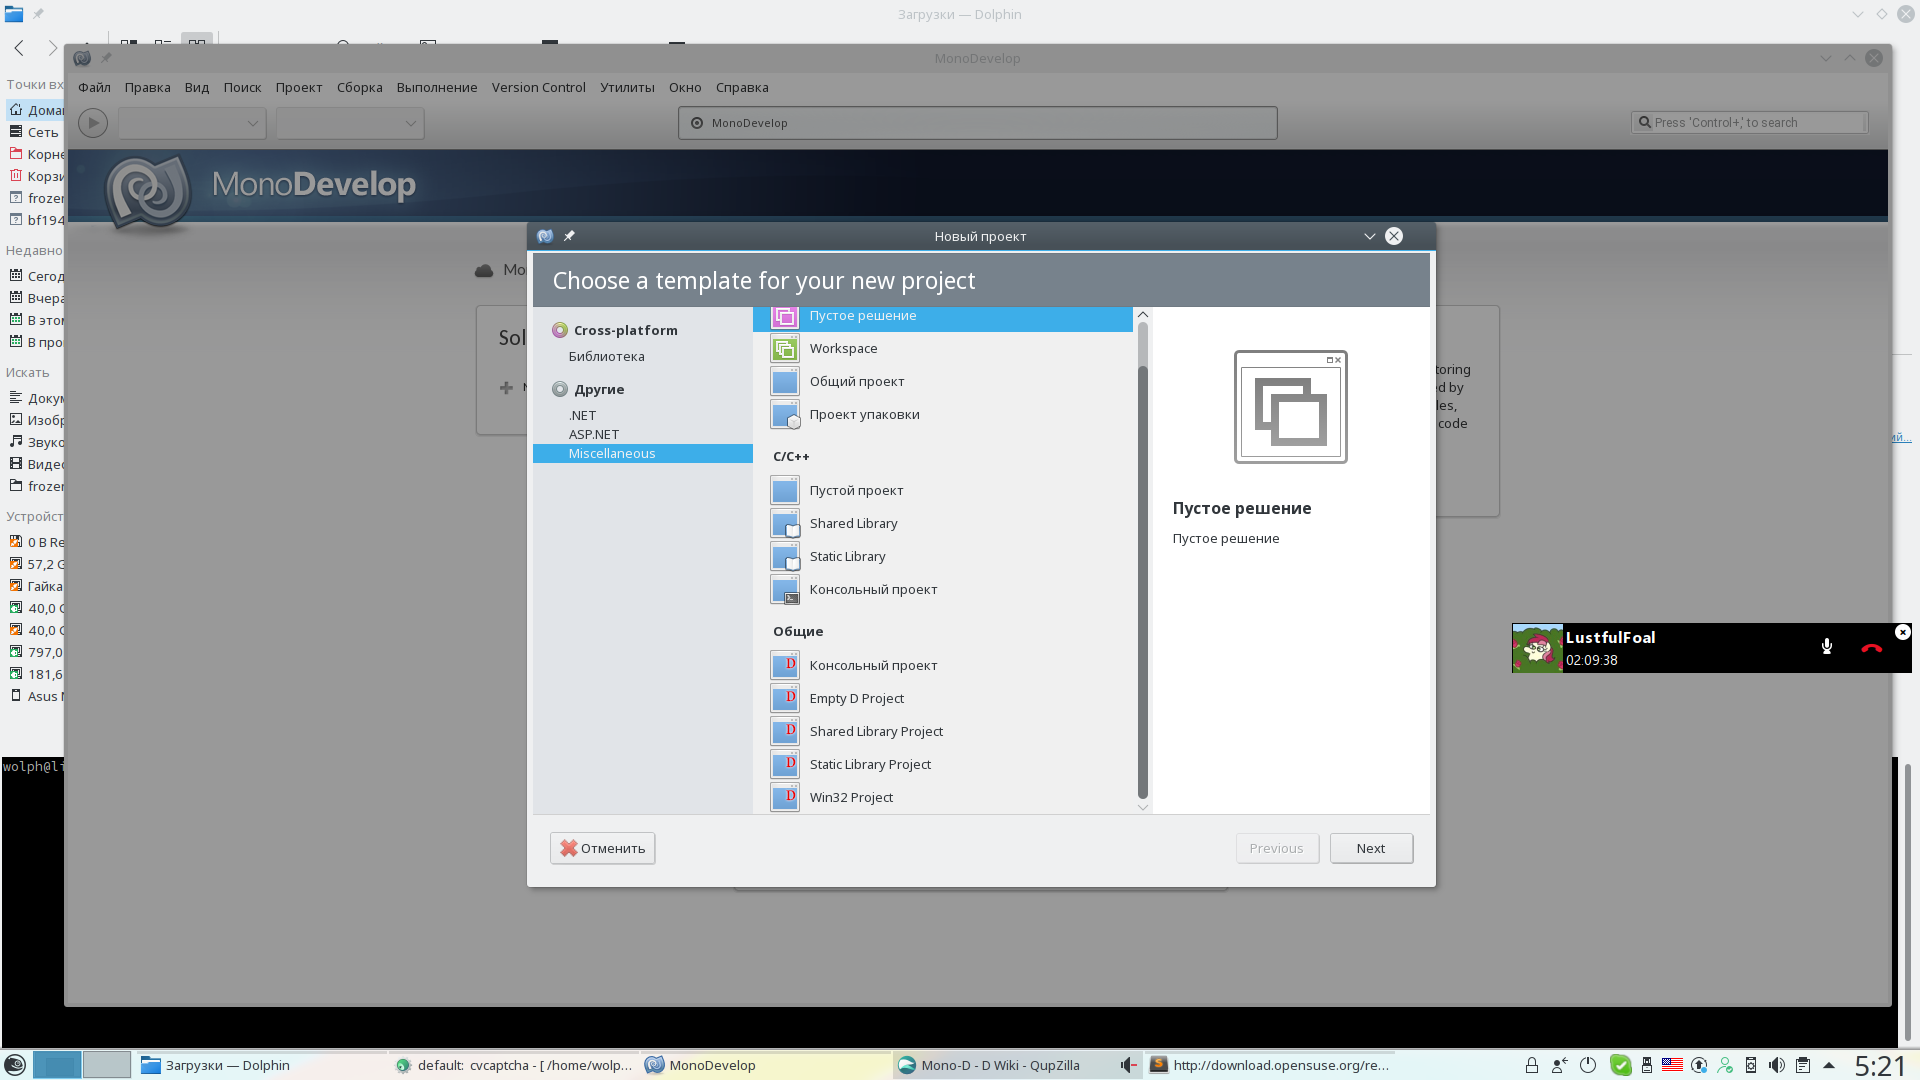Hang up the LustfulFoal call
This screenshot has width=1920, height=1080.
(1872, 648)
